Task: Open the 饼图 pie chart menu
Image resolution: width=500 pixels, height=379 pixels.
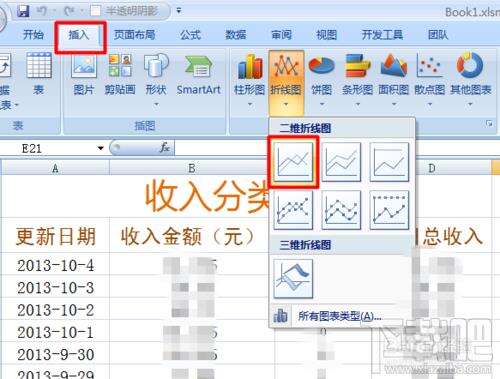Action: (322, 80)
